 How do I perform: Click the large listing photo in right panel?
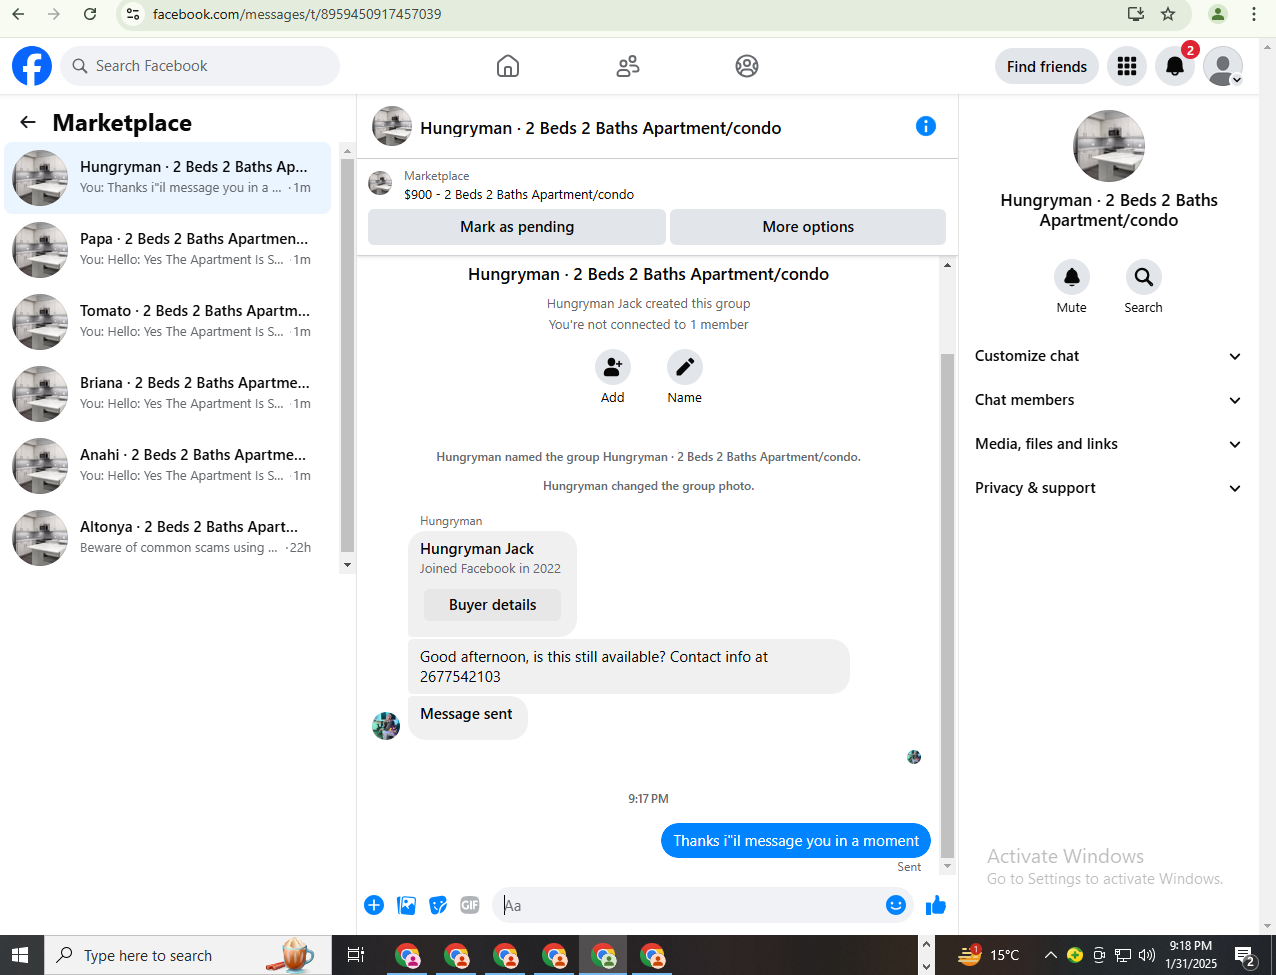point(1109,146)
